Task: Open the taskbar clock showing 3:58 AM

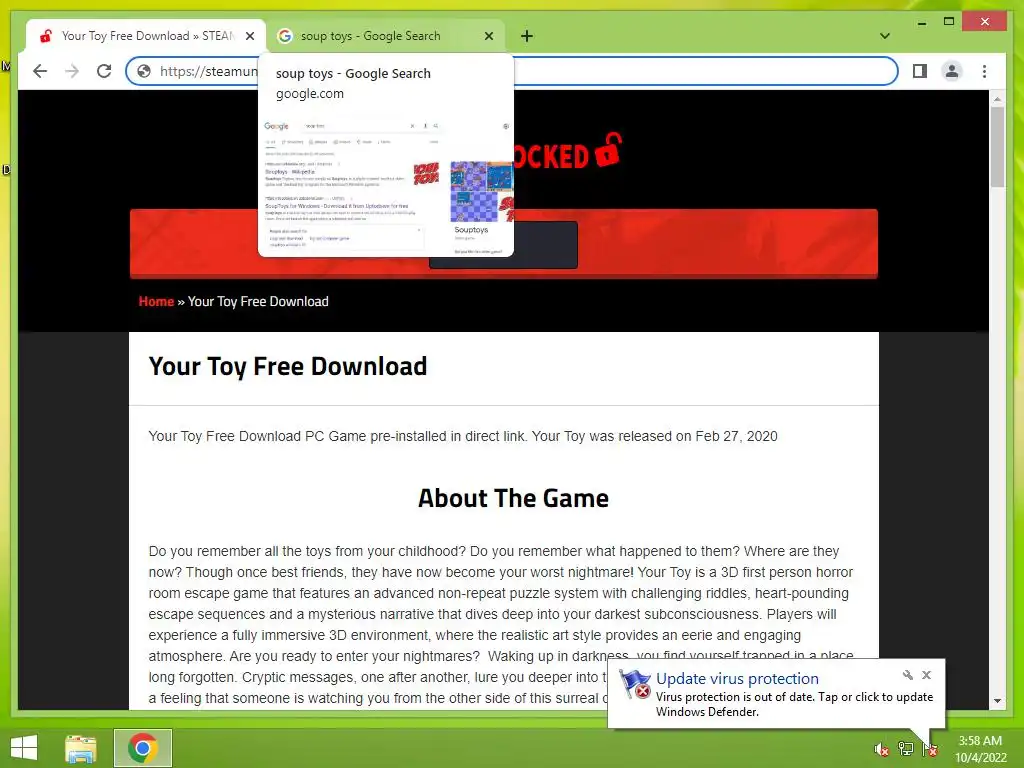Action: [x=980, y=749]
